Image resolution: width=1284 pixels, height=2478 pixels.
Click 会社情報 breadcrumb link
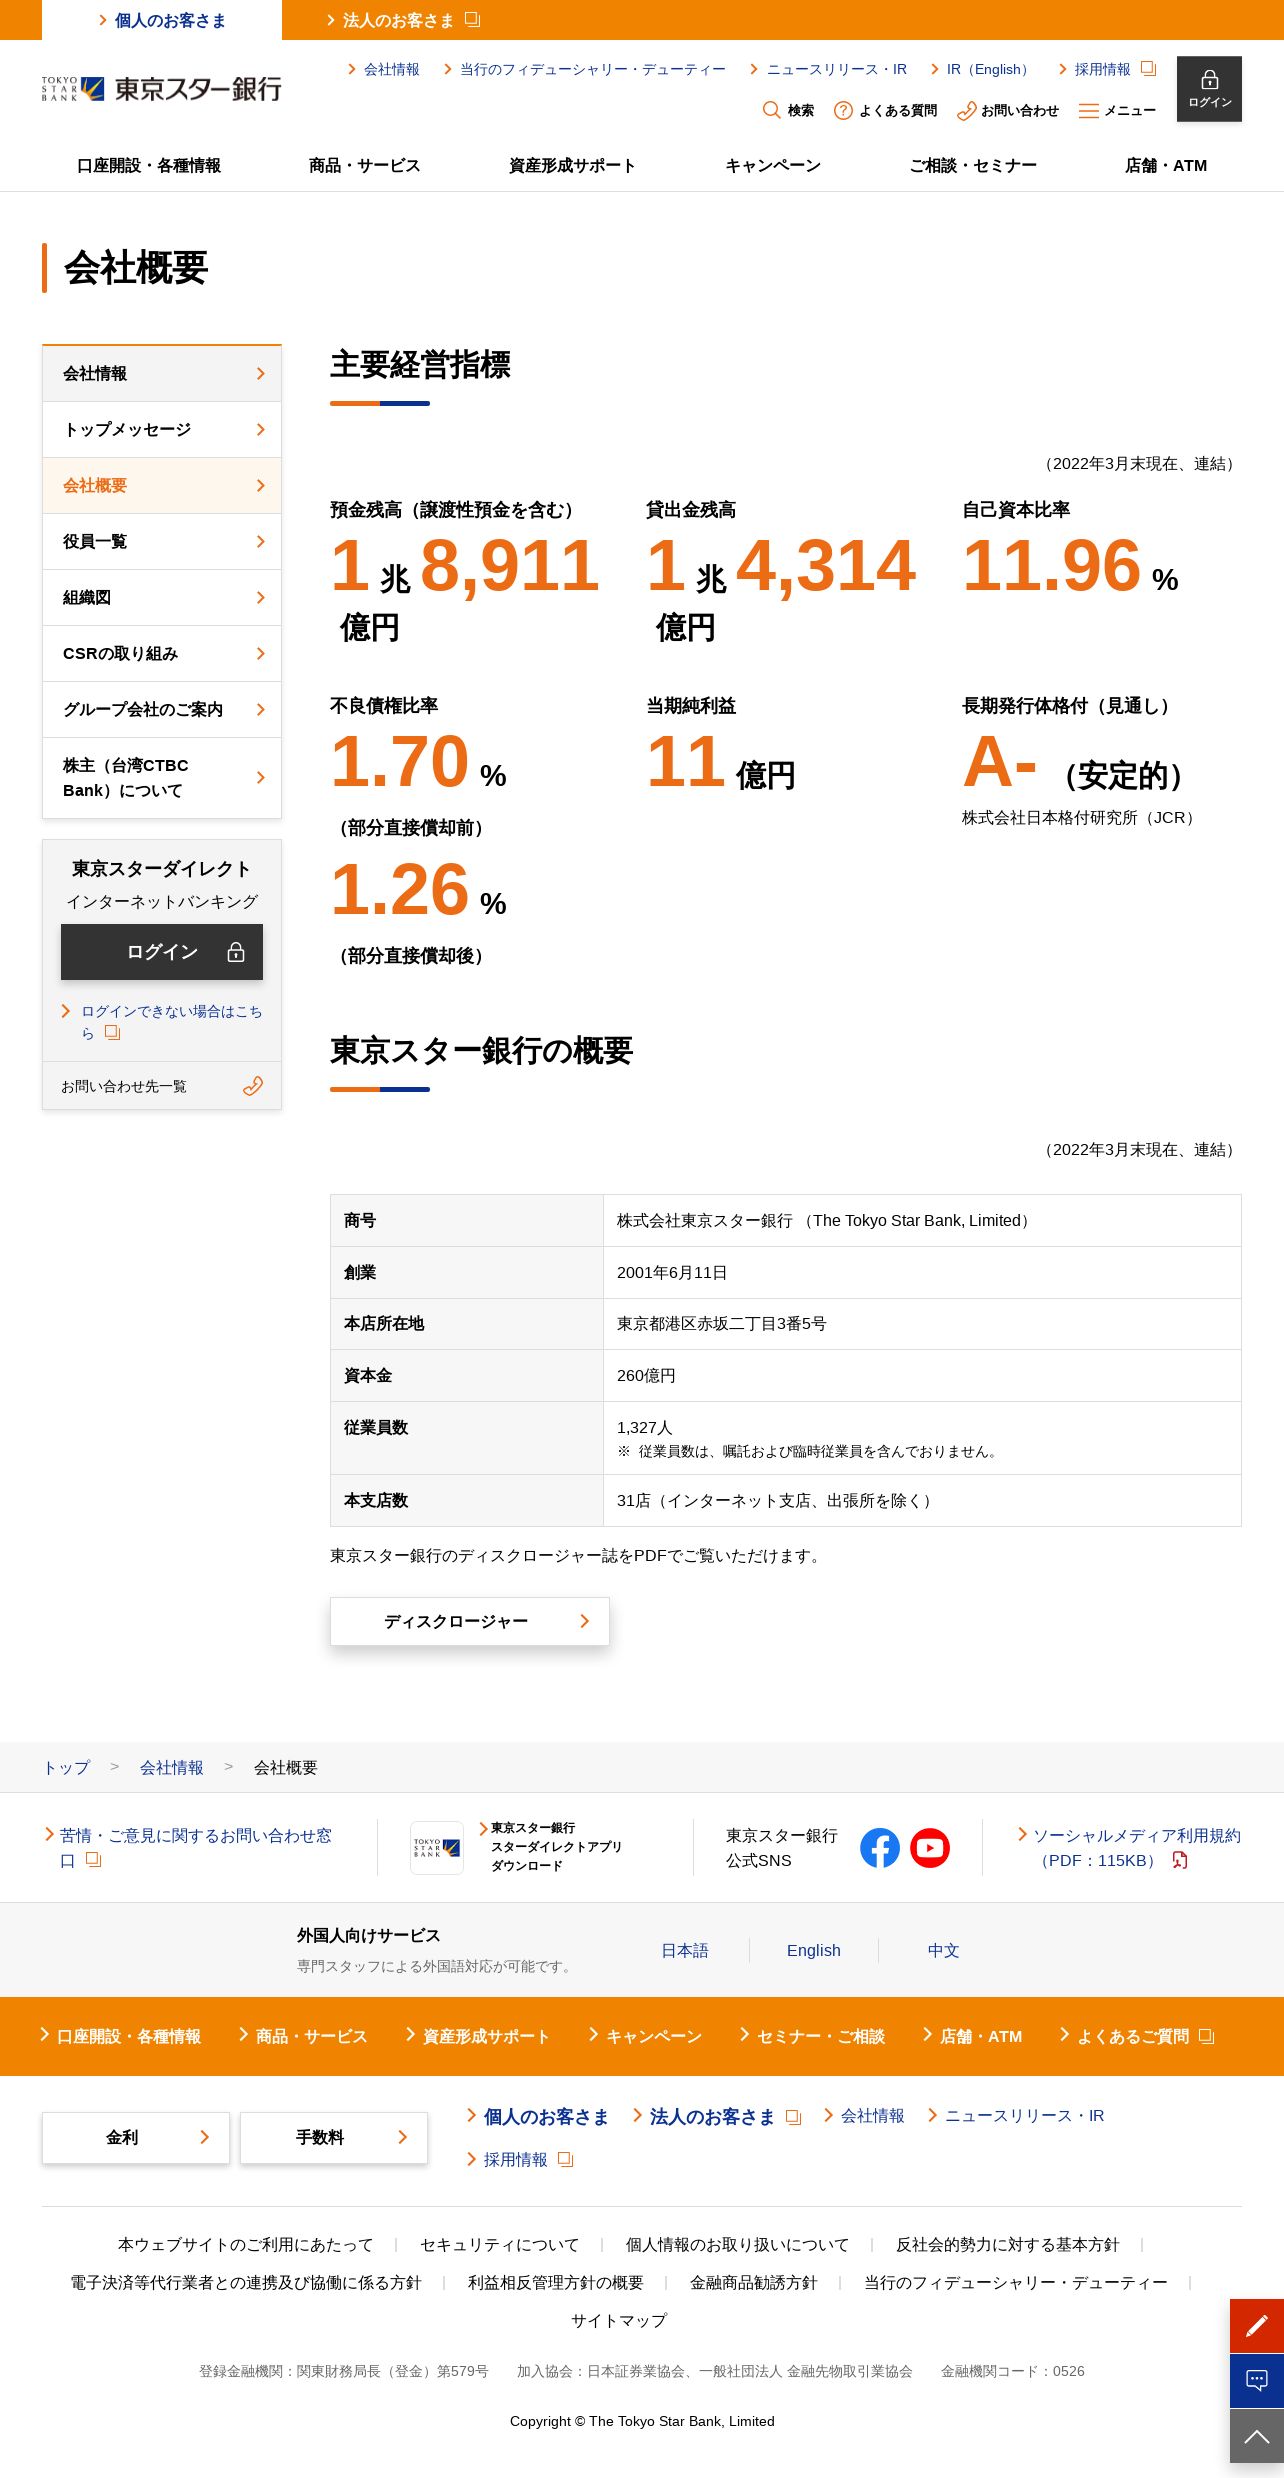click(172, 1768)
